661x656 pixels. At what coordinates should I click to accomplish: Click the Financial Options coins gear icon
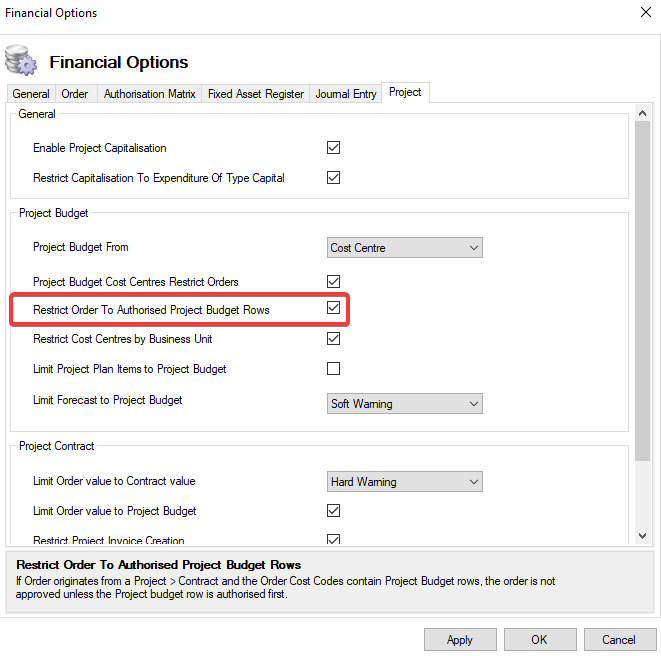coord(21,60)
